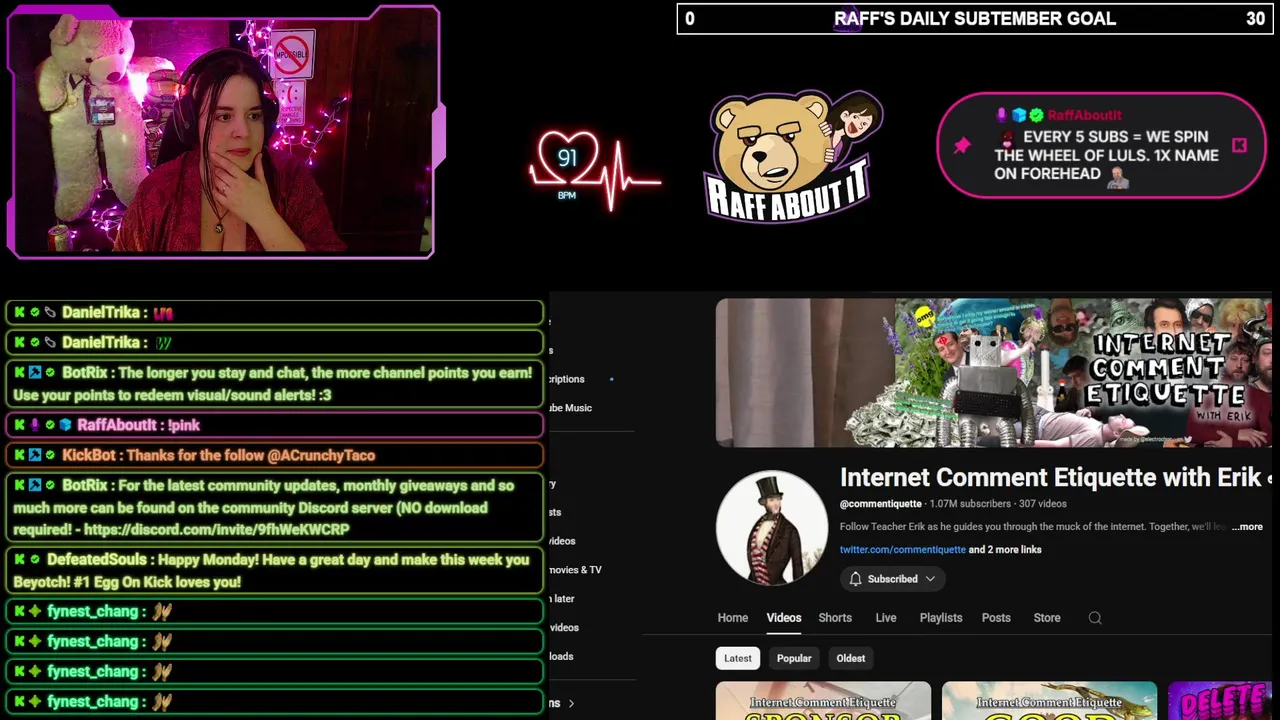Click the old-man emote after FOREHEAD
This screenshot has width=1280, height=720.
pyautogui.click(x=1117, y=177)
